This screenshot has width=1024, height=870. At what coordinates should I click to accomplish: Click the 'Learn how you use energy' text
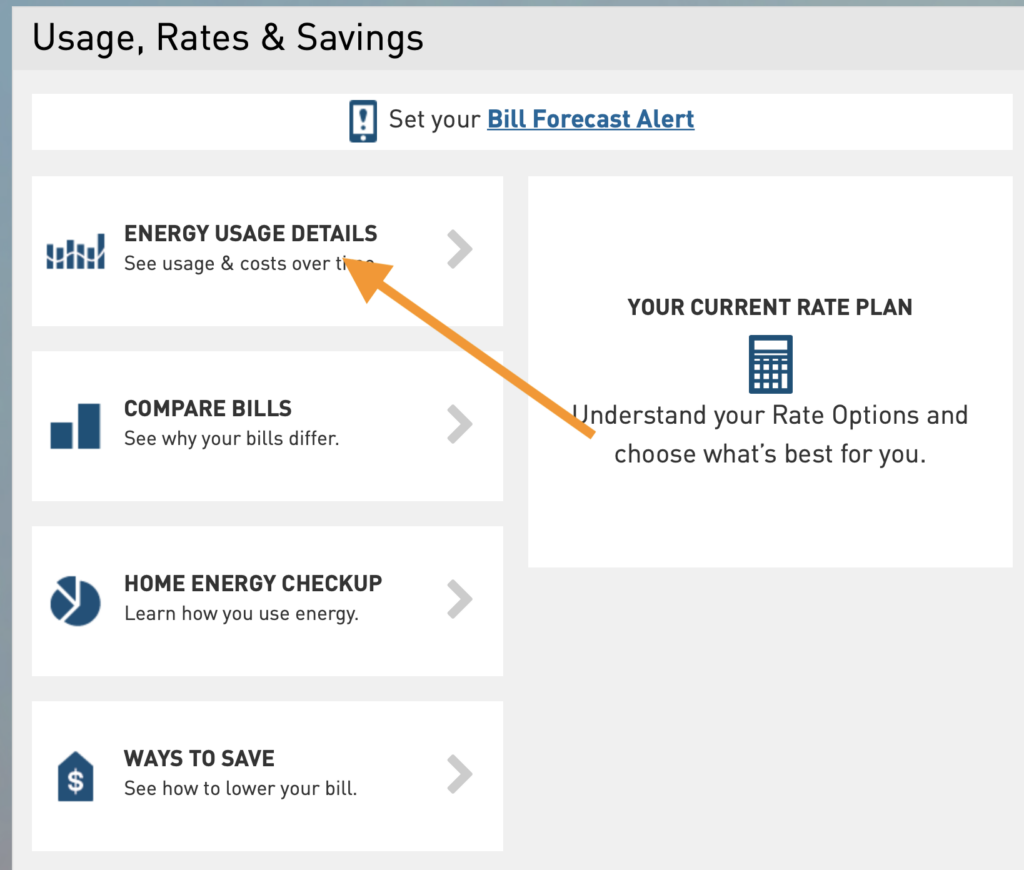[x=241, y=614]
